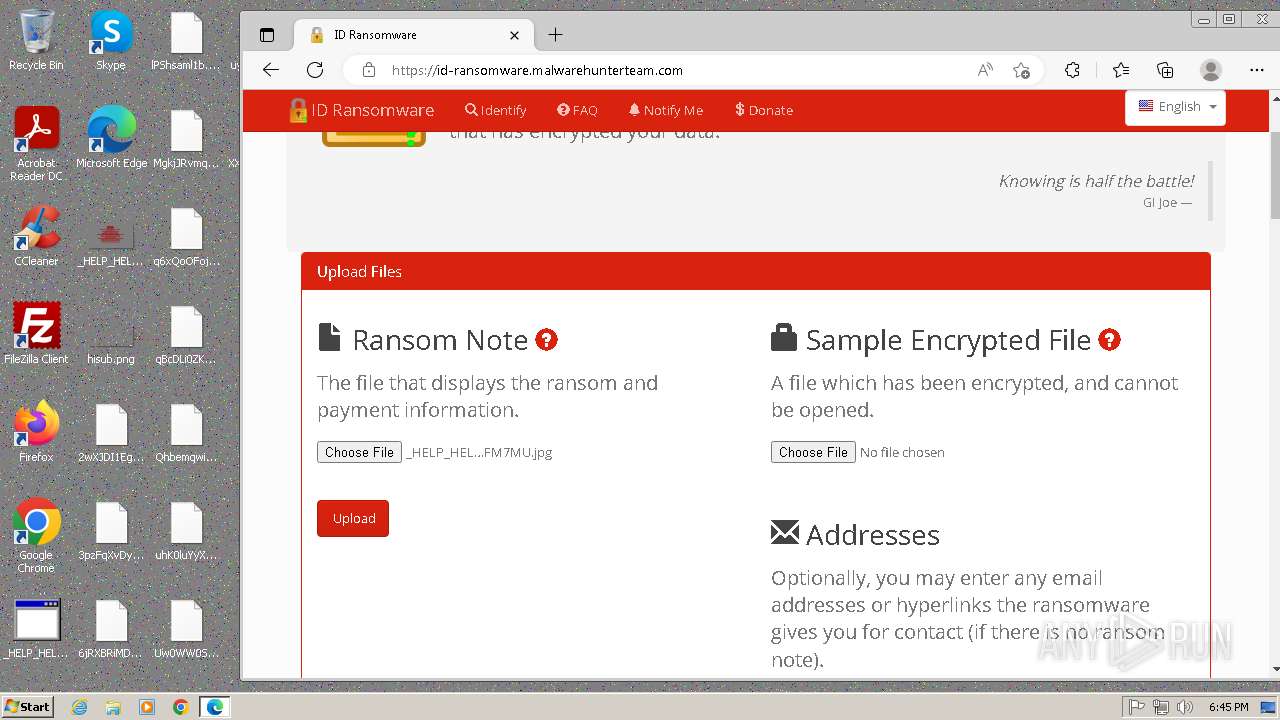Open the Recycle Bin desktop icon
This screenshot has width=1280, height=720.
(36, 40)
